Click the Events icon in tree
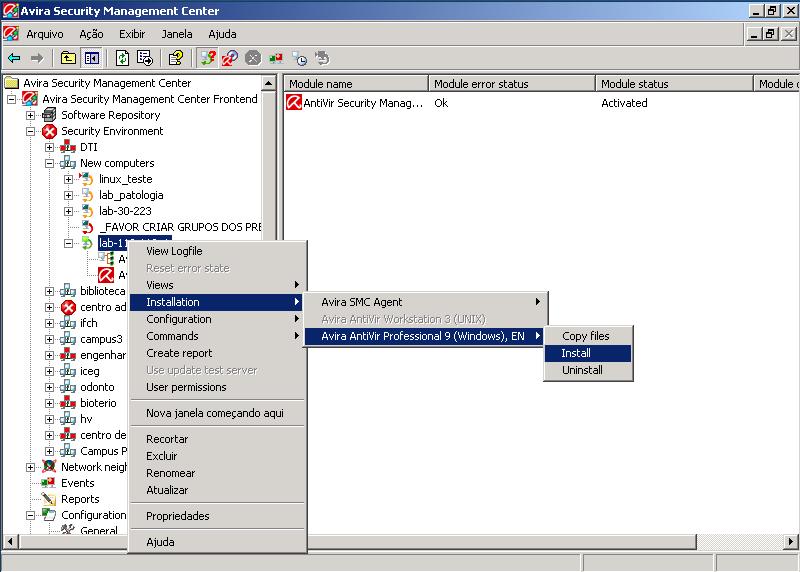Viewport: 800px width, 572px height. [48, 483]
